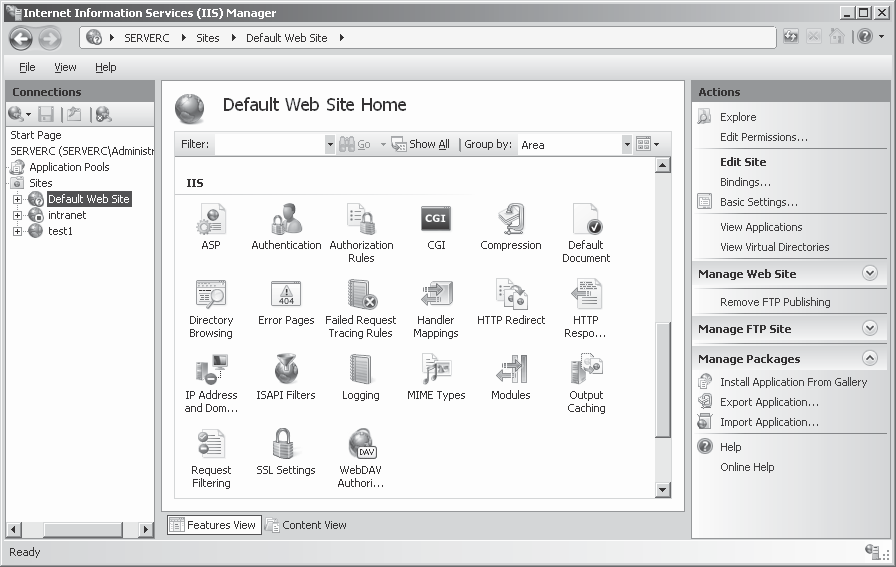The width and height of the screenshot is (896, 567).
Task: Open the ISAPI Filters feature
Action: 286,377
